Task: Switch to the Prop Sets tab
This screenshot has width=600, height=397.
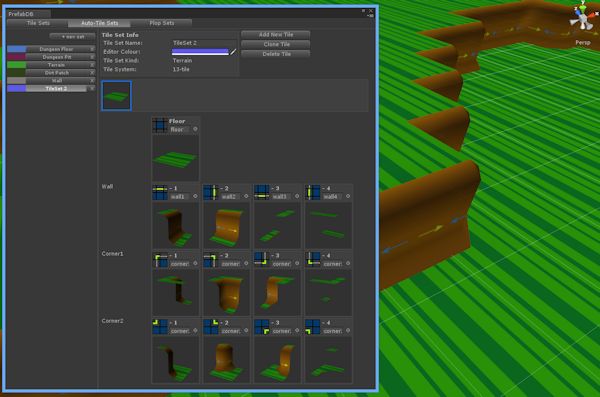Action: pyautogui.click(x=161, y=23)
